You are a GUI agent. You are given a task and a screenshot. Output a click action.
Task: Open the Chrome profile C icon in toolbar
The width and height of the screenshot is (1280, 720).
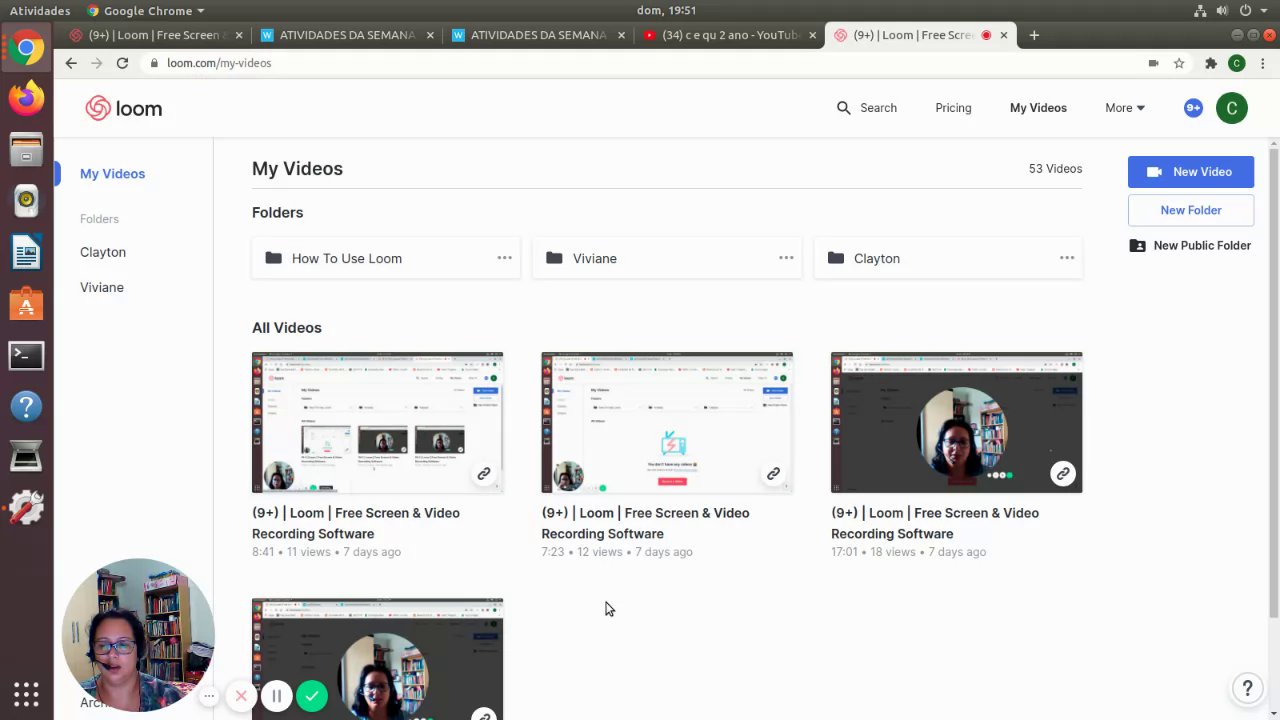tap(1237, 63)
